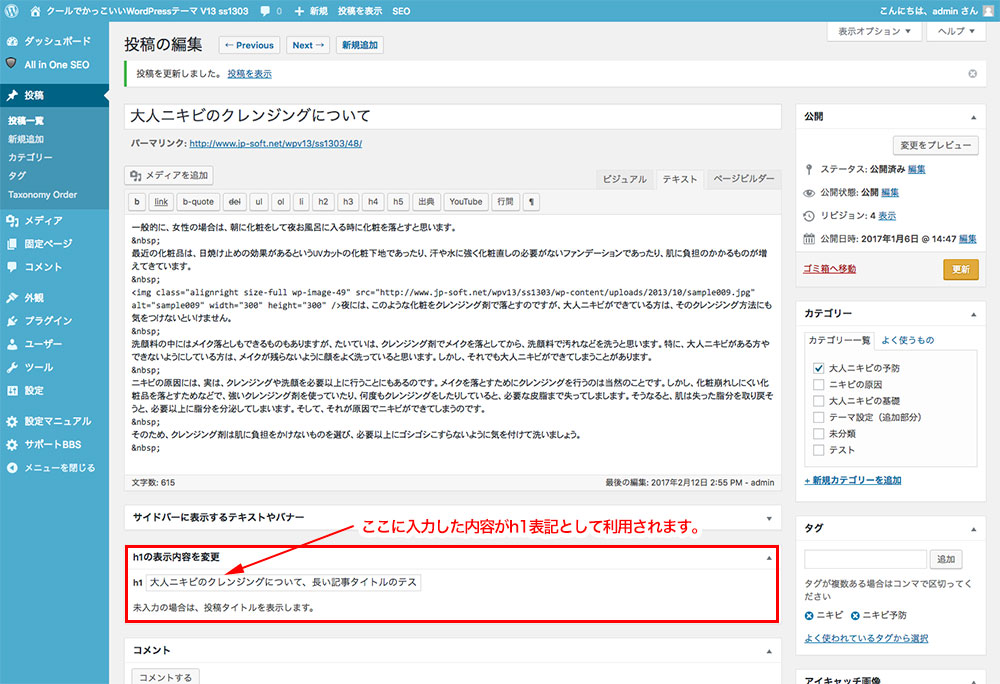Click the 投稿 pushpin icon in sidebar

[12, 96]
